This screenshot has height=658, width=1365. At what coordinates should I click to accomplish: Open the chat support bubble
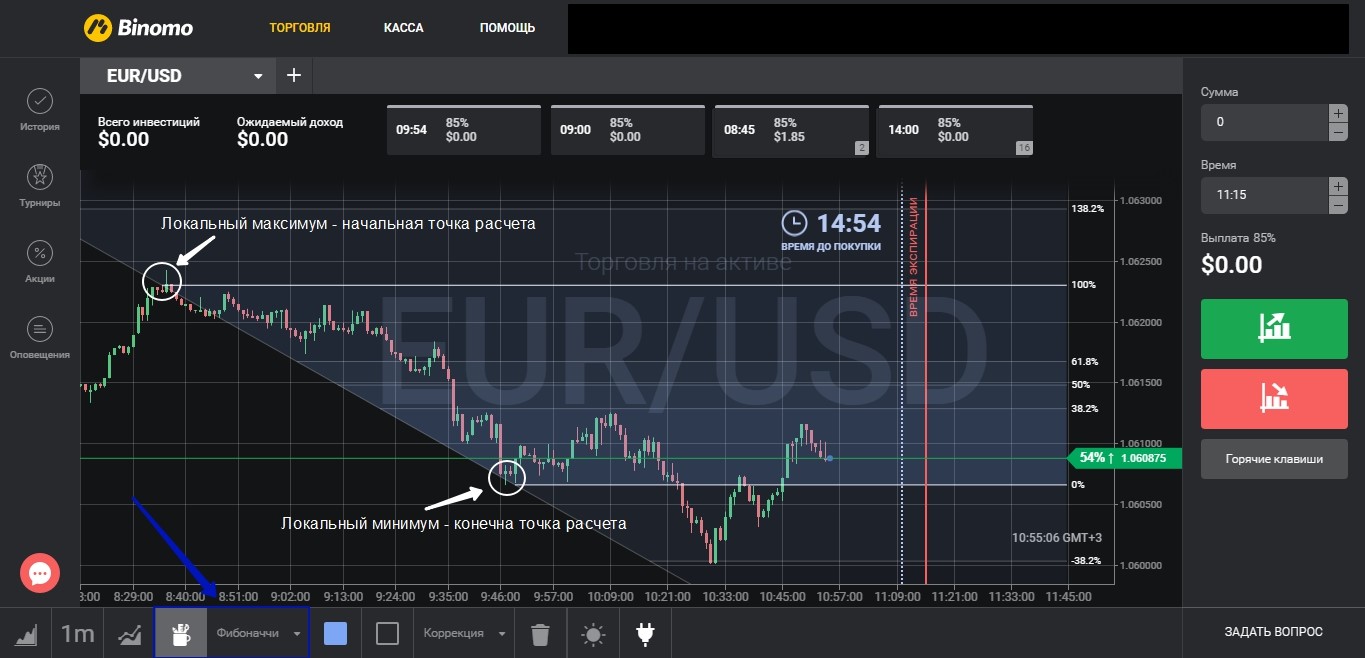point(40,573)
